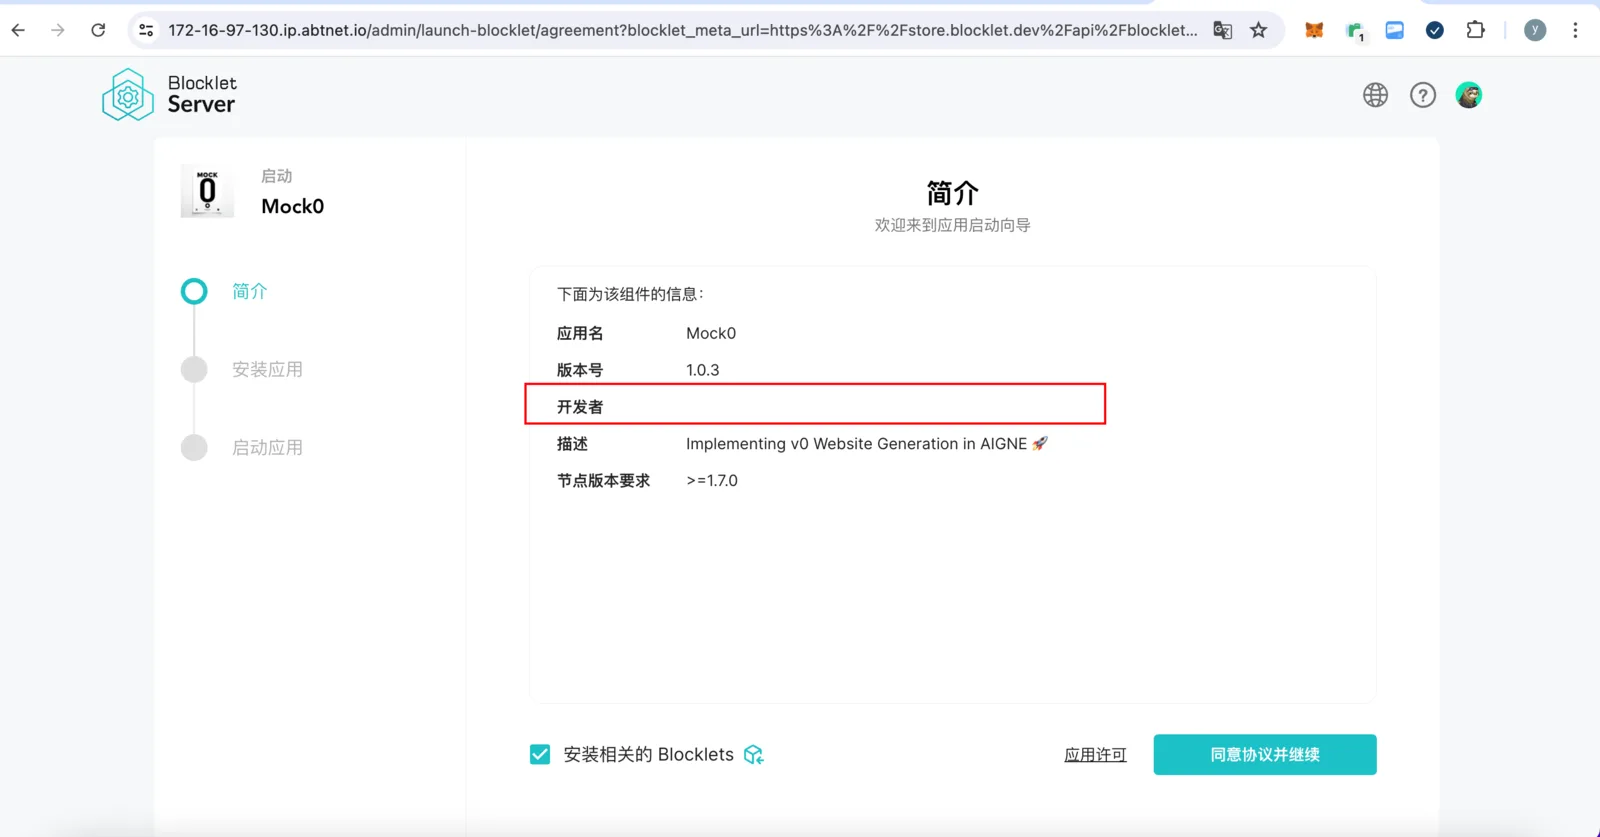
Task: Open the blue window extension icon
Action: tap(1395, 30)
